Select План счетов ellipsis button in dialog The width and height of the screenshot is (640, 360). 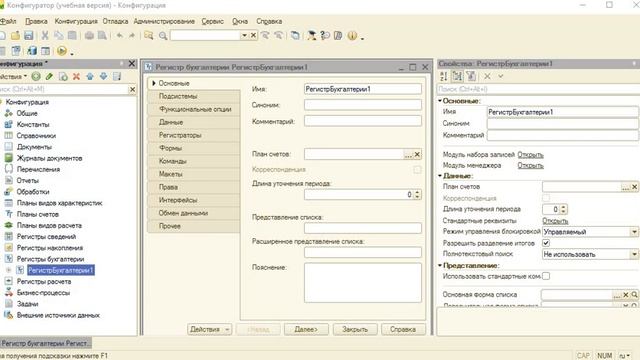pos(408,155)
